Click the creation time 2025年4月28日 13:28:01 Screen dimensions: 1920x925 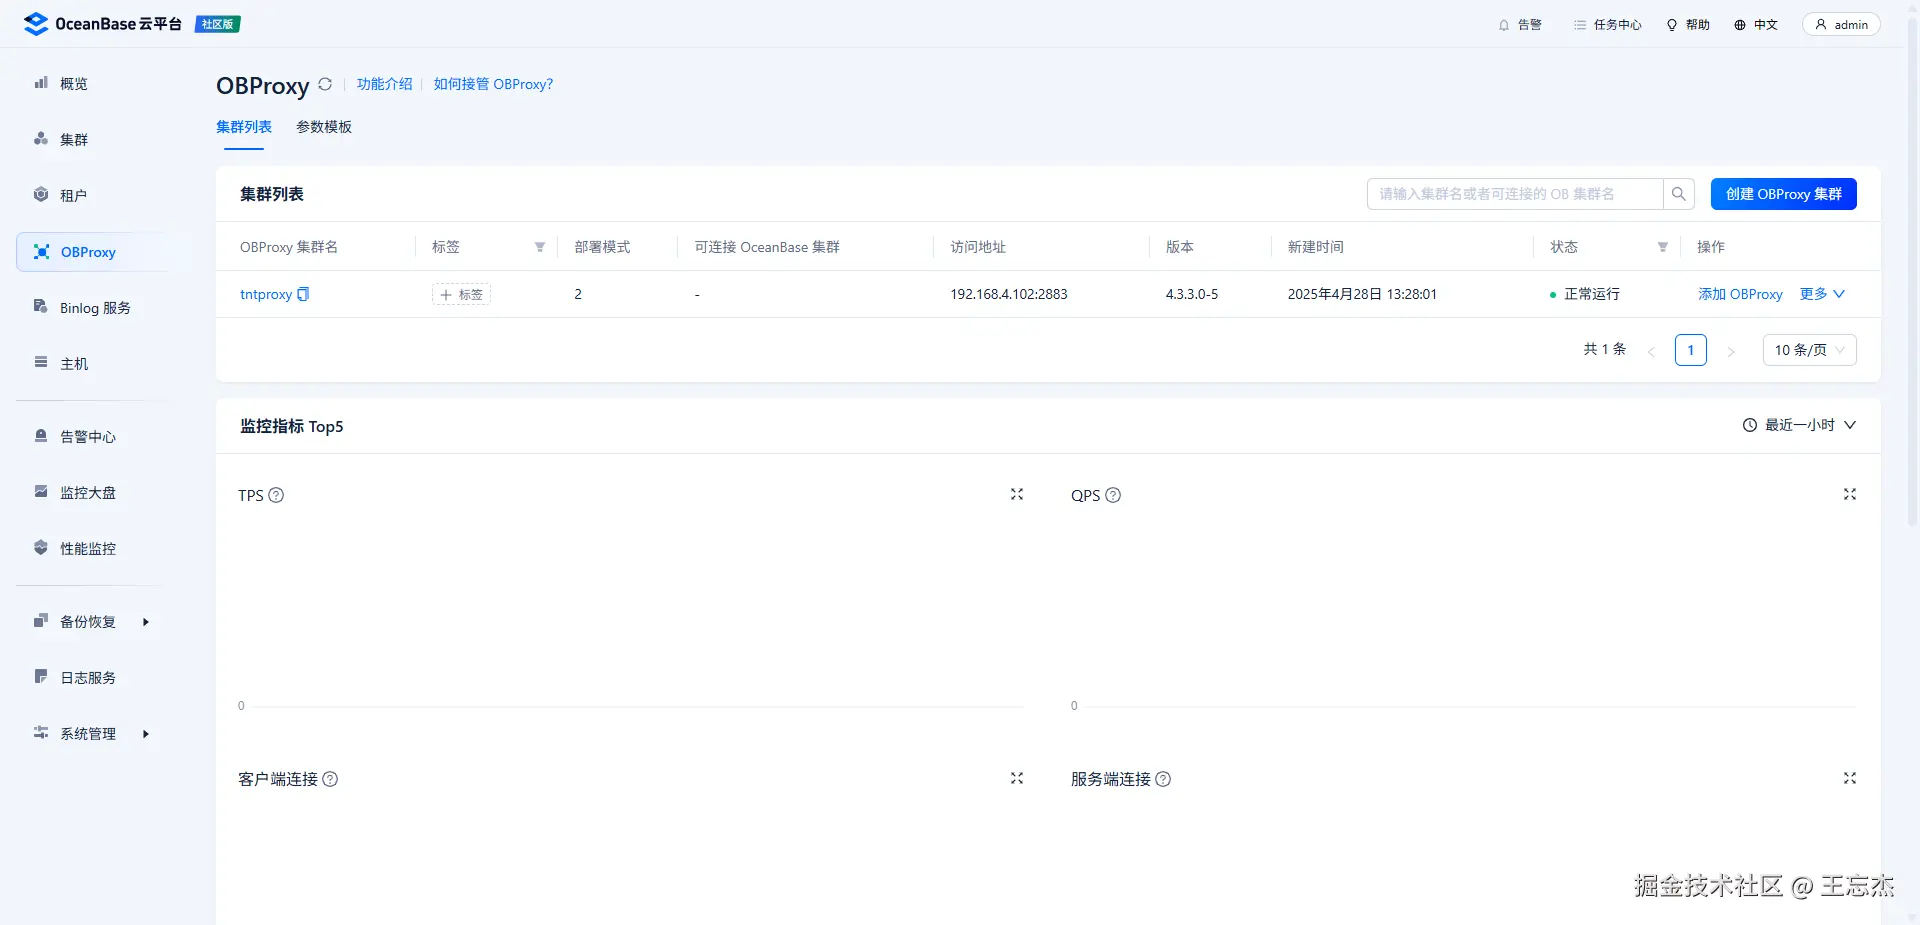pyautogui.click(x=1362, y=294)
